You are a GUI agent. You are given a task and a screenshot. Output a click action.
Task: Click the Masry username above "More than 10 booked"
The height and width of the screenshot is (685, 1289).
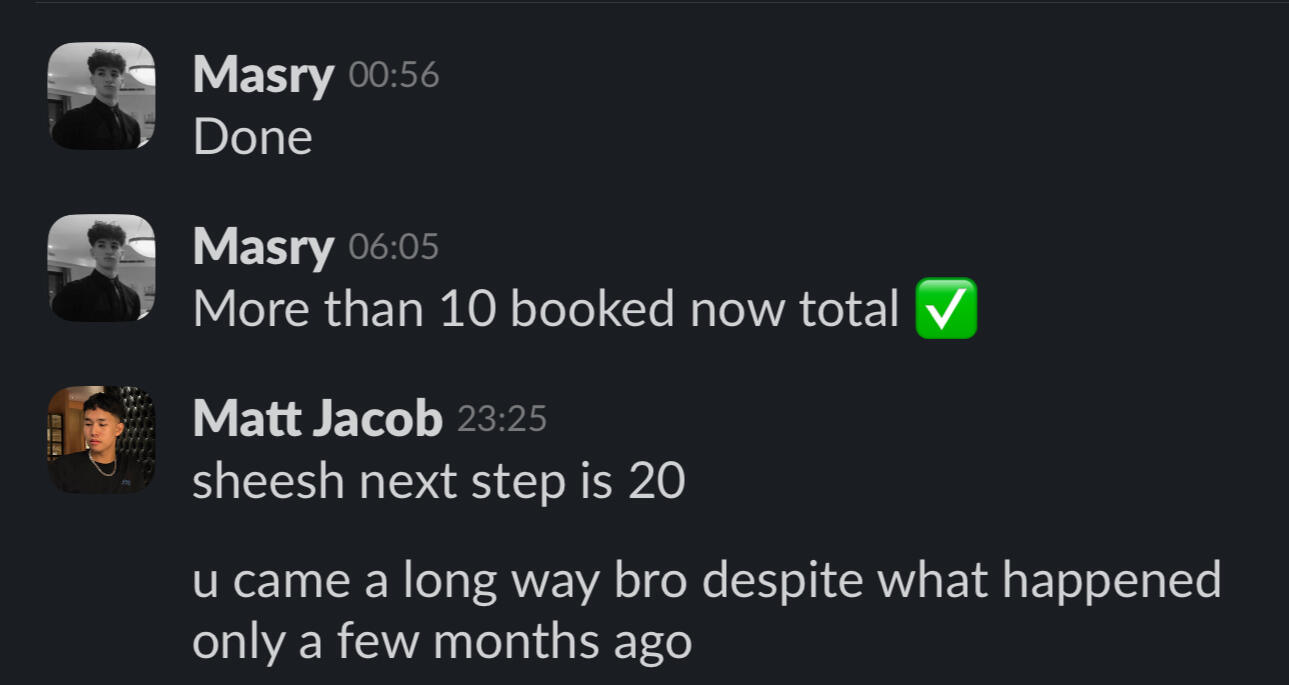click(x=263, y=247)
